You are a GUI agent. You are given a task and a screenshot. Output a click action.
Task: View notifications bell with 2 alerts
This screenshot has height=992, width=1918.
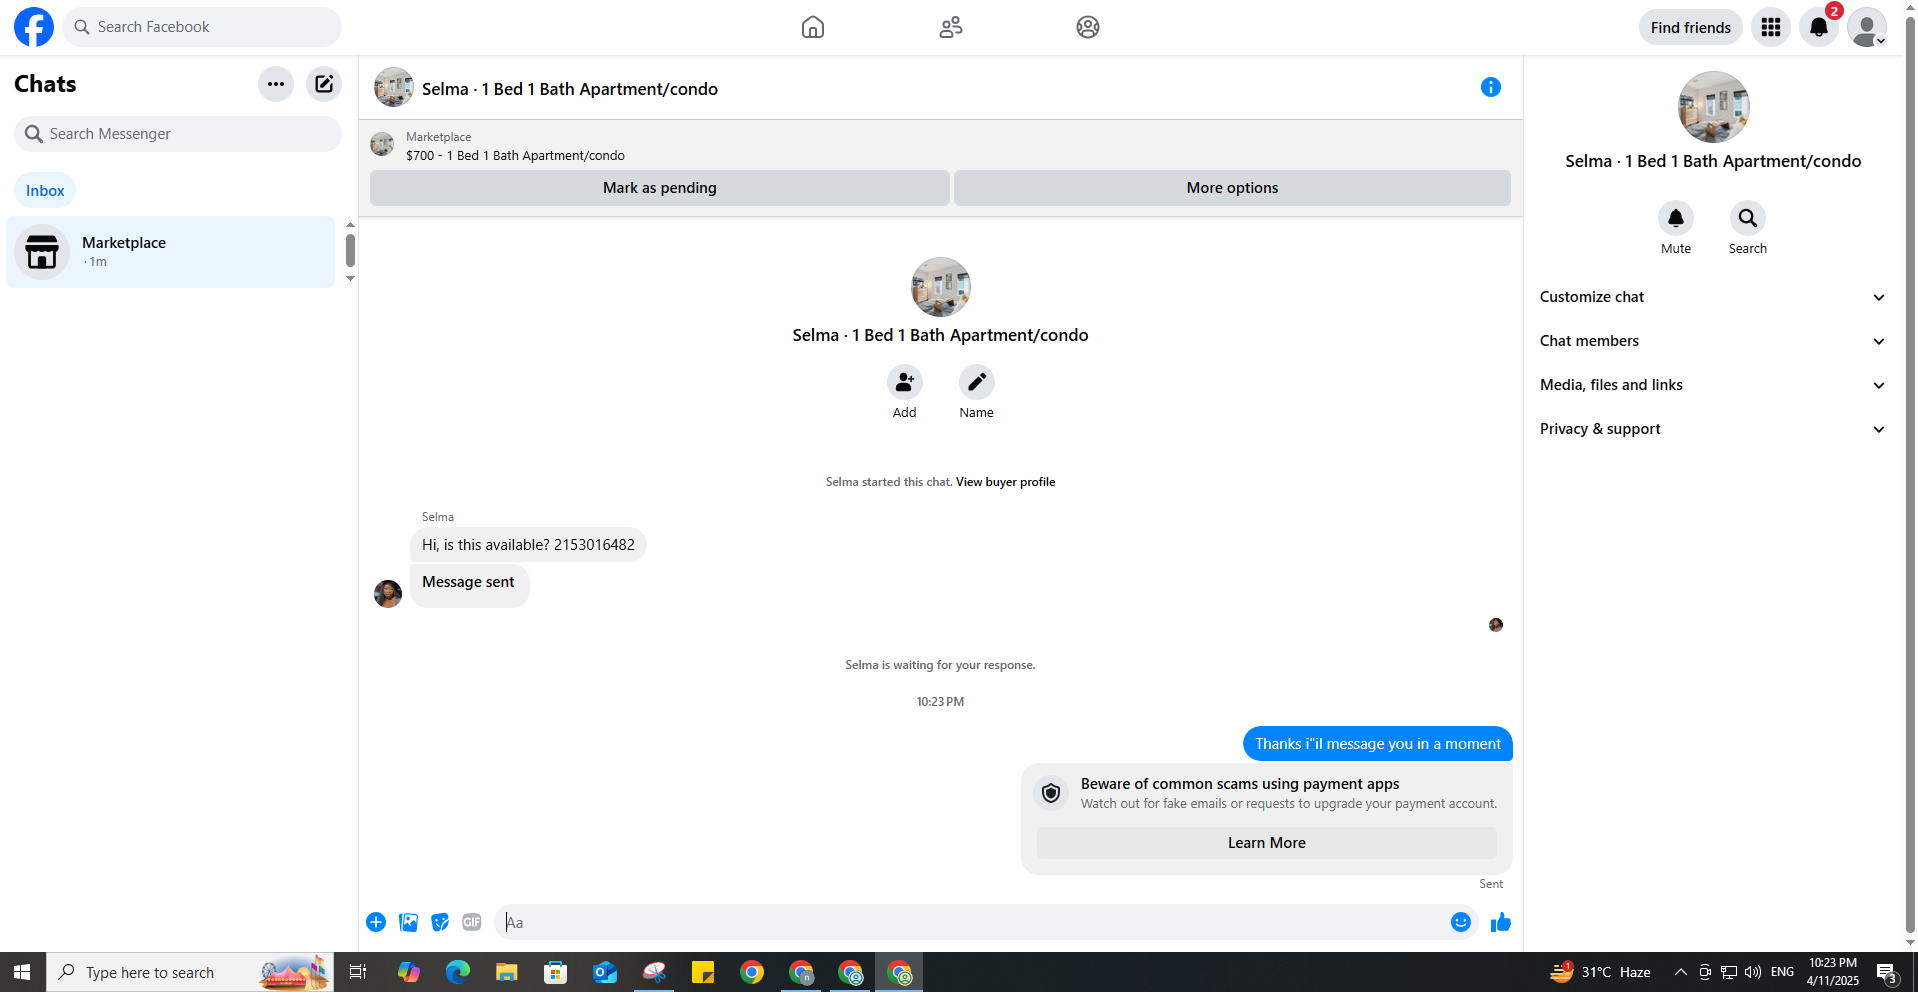click(x=1819, y=27)
